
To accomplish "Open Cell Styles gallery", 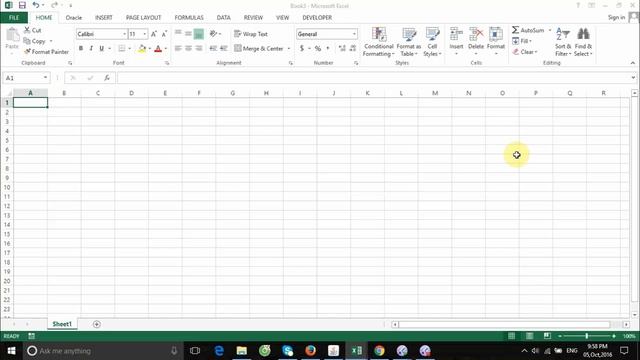I will (x=432, y=42).
